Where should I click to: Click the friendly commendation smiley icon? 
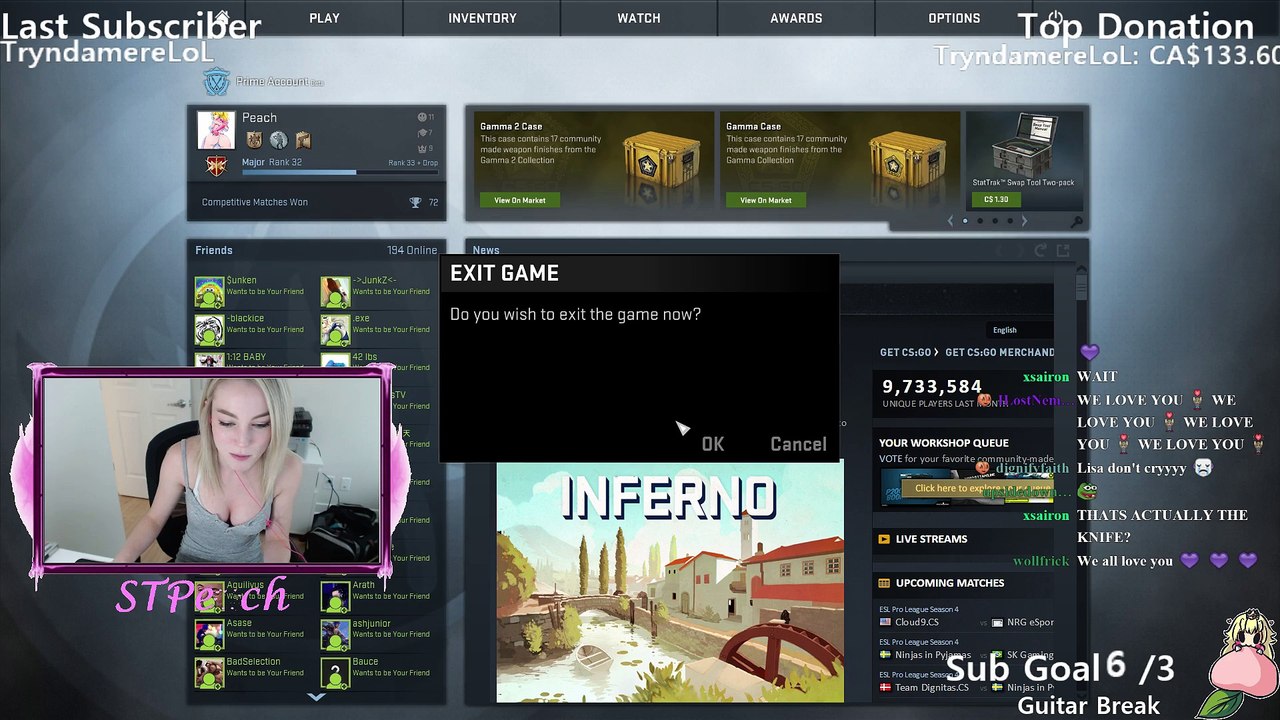pos(422,117)
